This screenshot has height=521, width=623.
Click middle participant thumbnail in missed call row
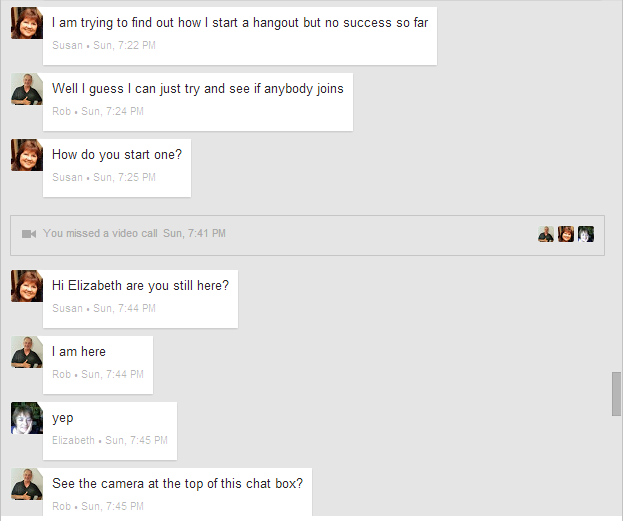click(566, 234)
